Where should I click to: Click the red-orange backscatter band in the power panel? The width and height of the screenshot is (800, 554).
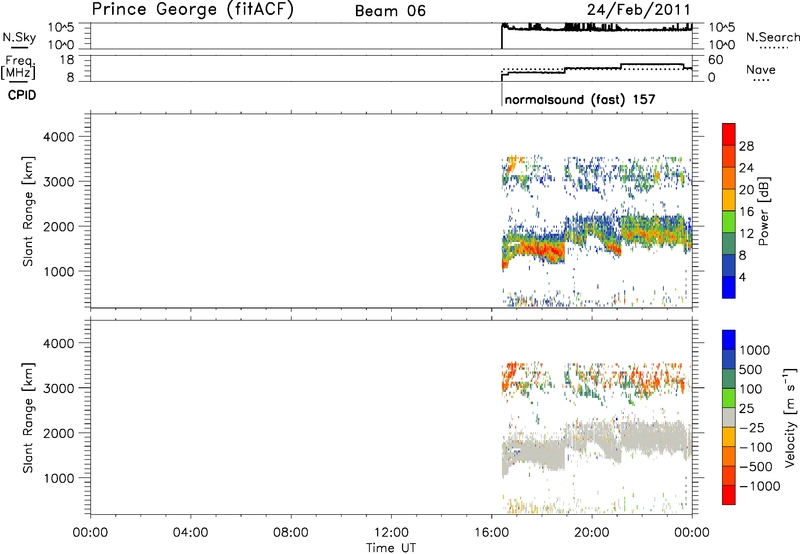point(541,251)
